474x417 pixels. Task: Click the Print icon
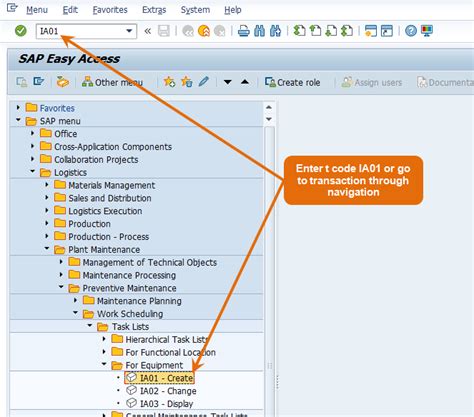coord(244,31)
